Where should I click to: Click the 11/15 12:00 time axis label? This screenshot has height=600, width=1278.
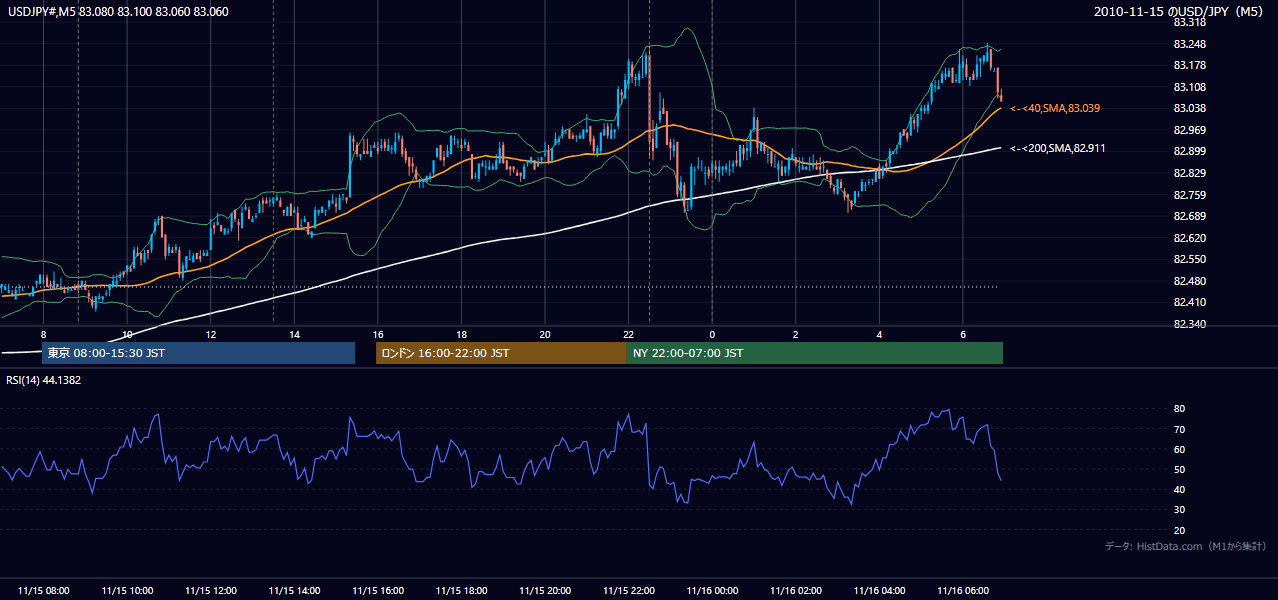point(211,591)
